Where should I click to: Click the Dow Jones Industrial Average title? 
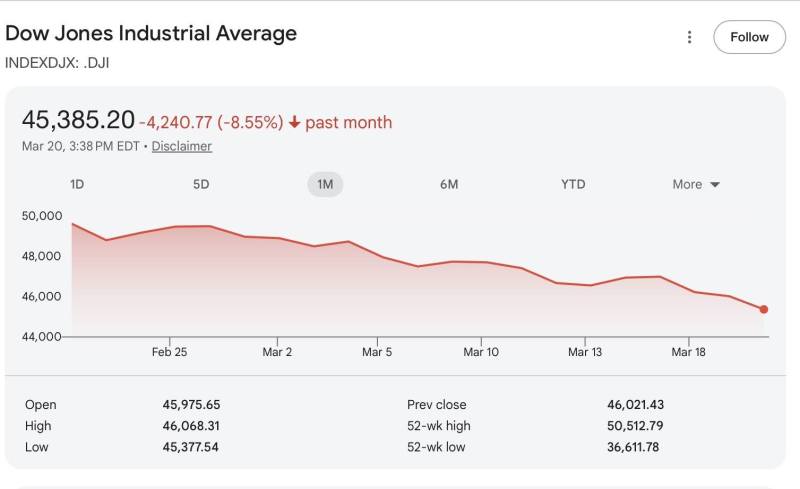coord(151,34)
